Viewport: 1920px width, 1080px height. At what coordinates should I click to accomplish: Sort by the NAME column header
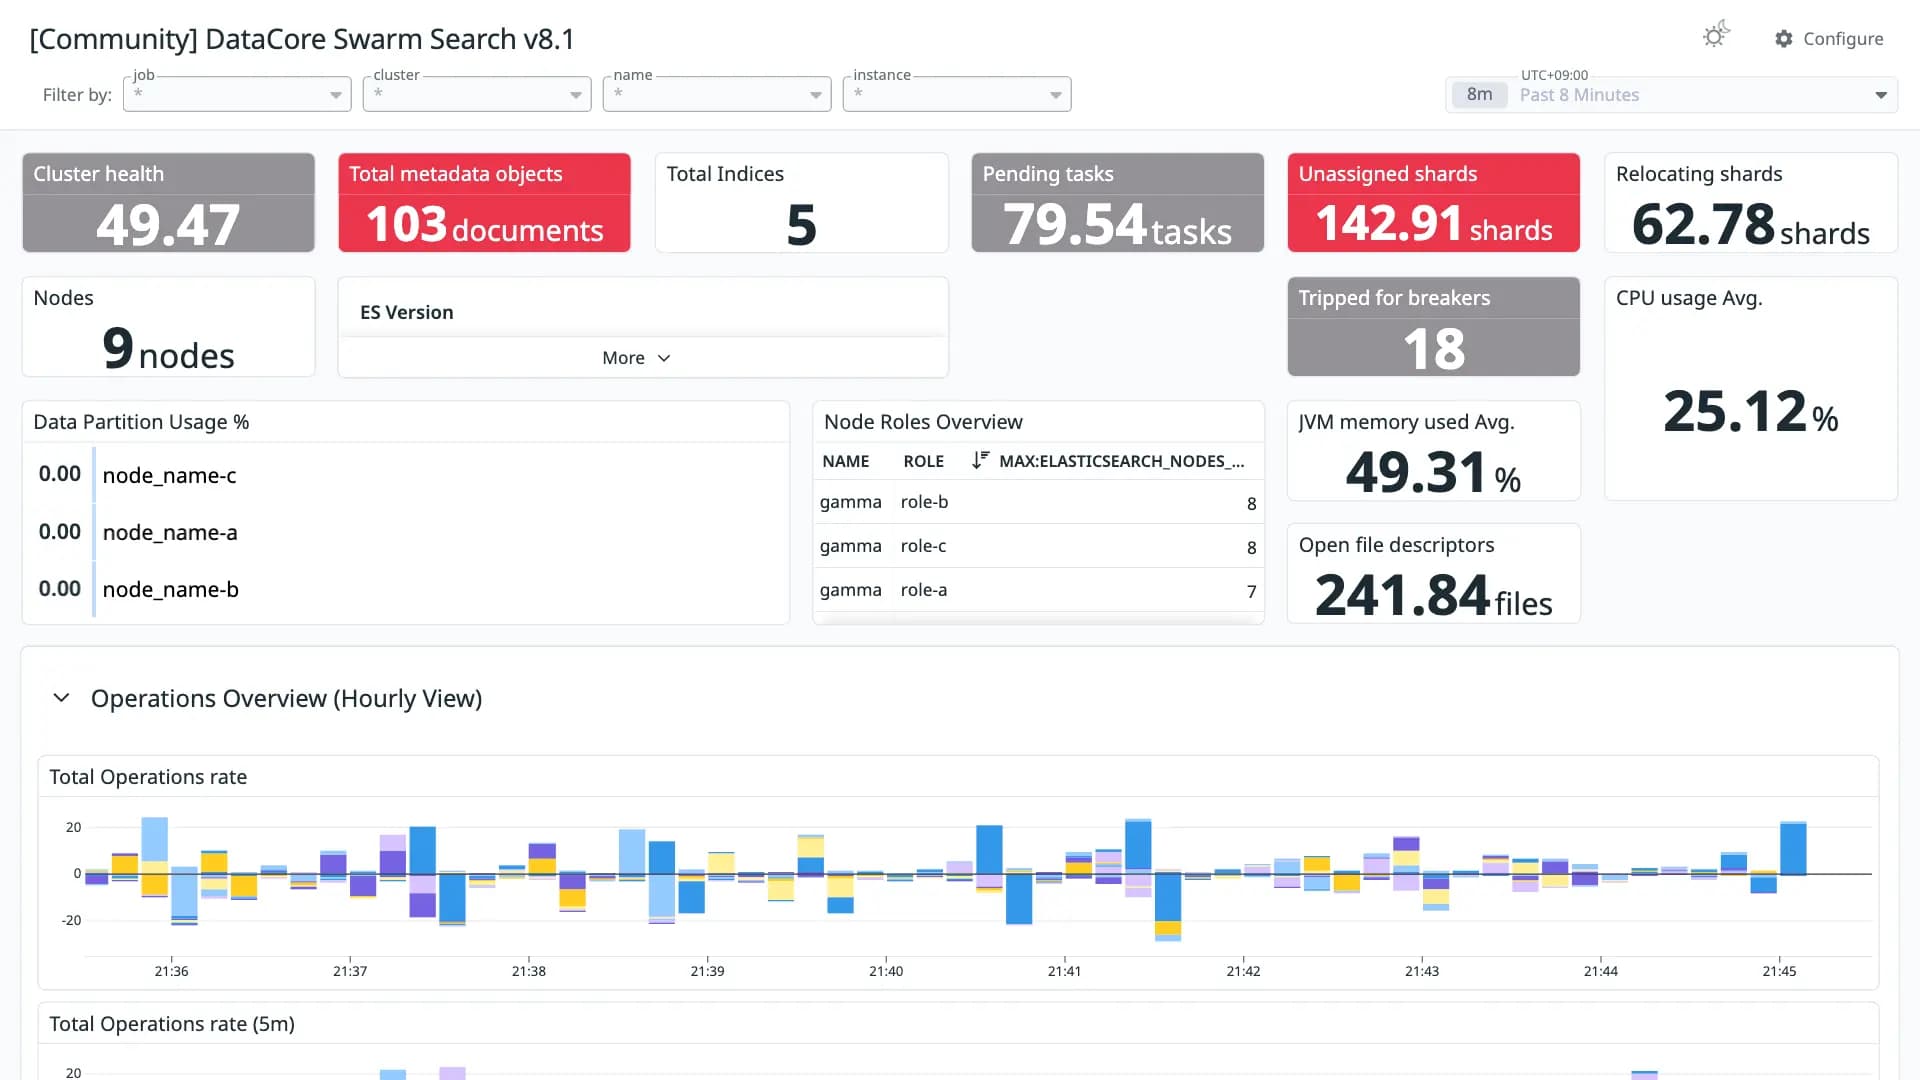846,461
